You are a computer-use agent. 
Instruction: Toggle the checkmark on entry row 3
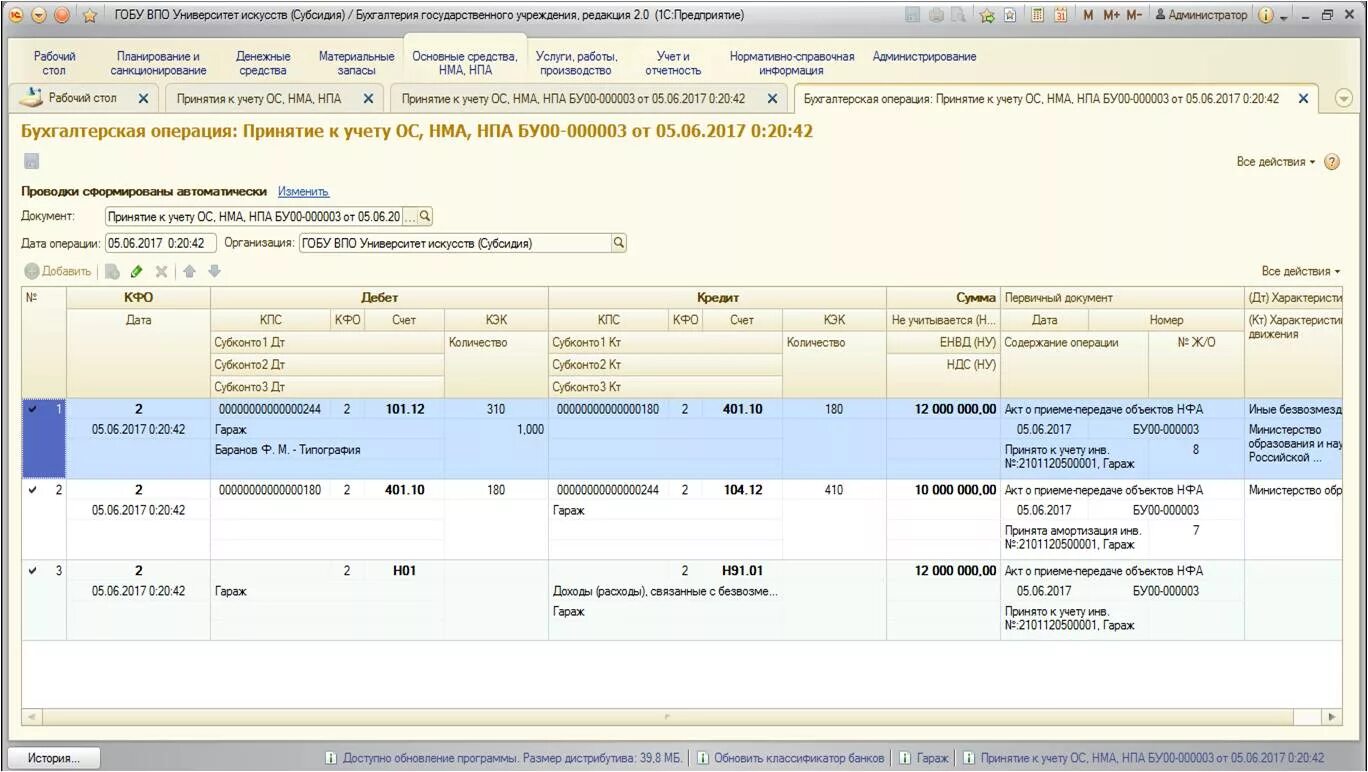point(35,571)
